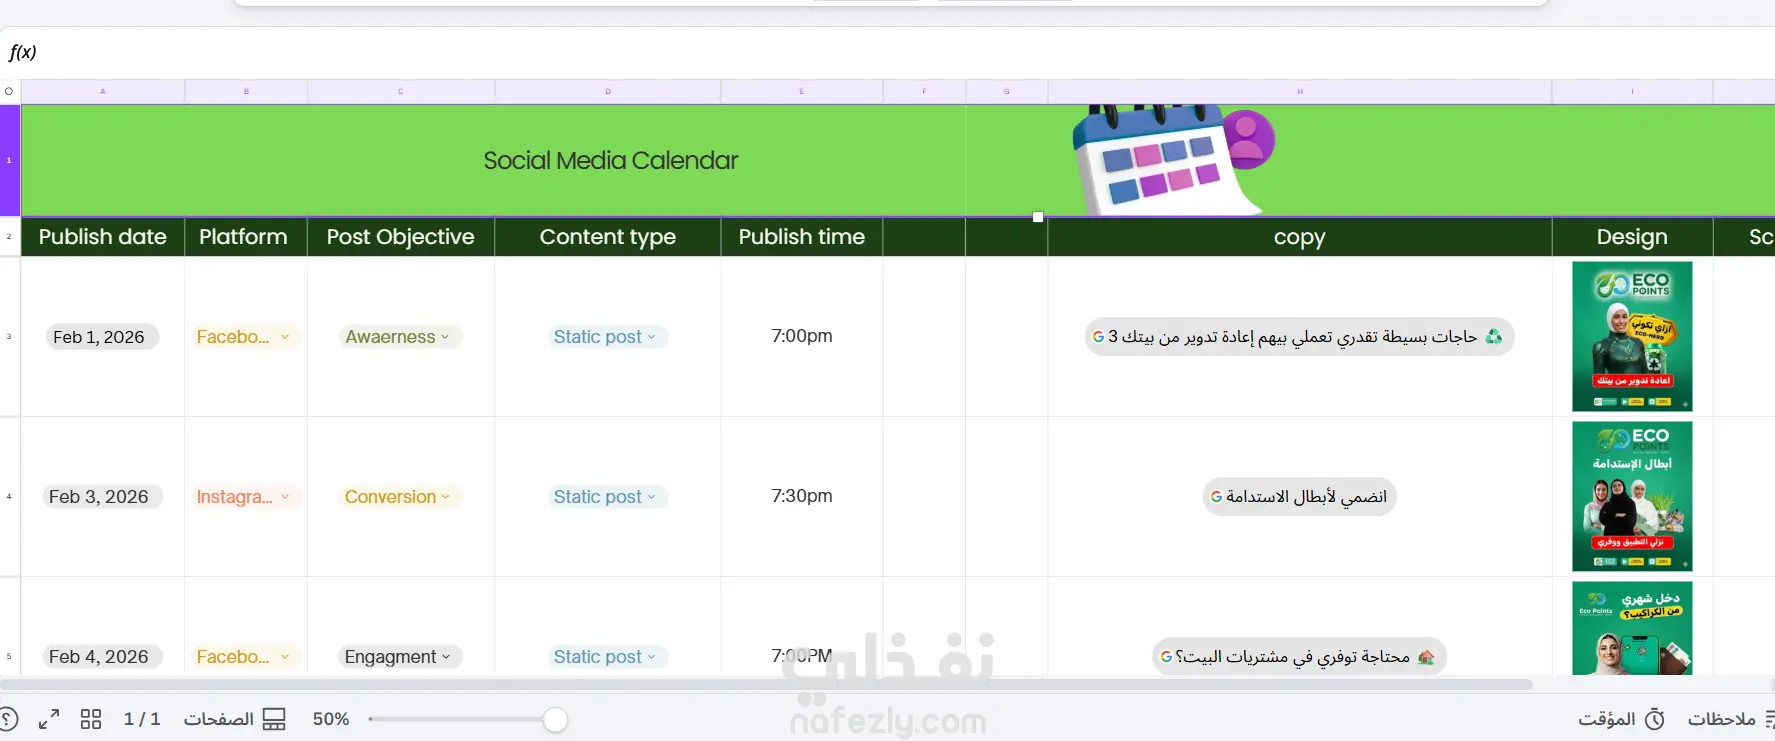Open Instagram platform dropdown for Feb 3
Image resolution: width=1775 pixels, height=741 pixels.
tap(244, 497)
